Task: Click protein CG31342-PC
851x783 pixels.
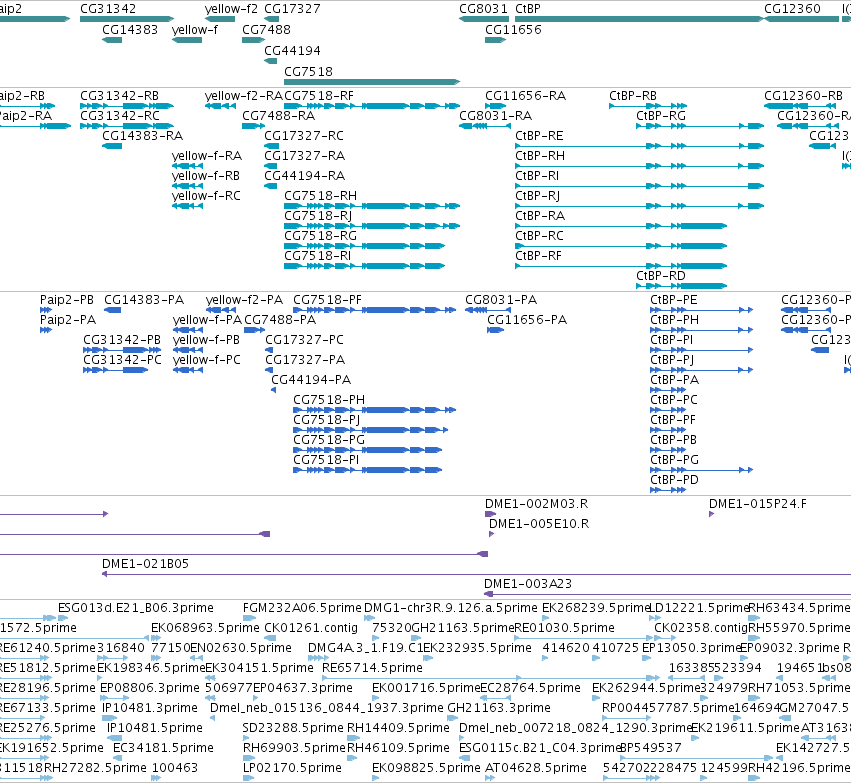Action: (x=122, y=360)
